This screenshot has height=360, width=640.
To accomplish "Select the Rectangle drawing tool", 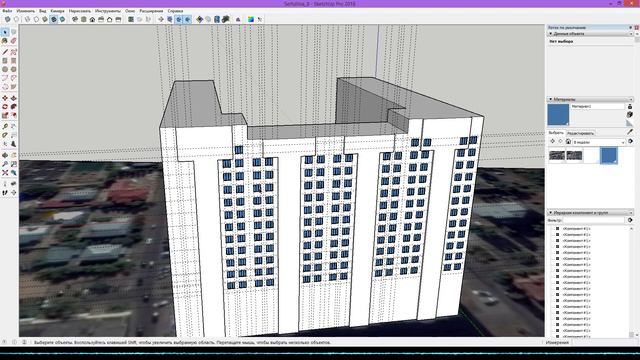I will point(5,61).
